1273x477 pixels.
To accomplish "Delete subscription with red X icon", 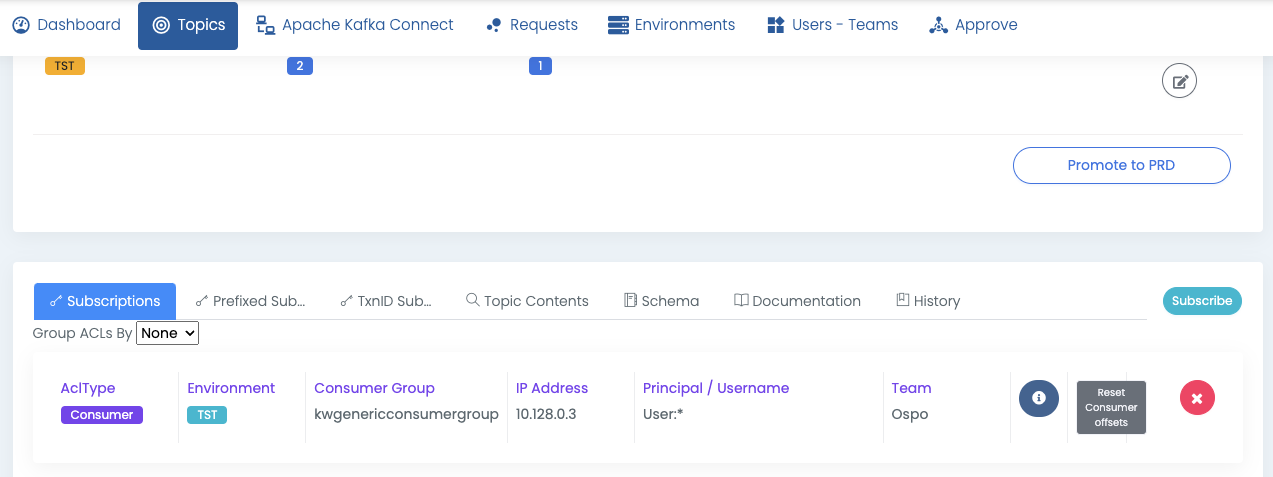I will click(x=1197, y=398).
